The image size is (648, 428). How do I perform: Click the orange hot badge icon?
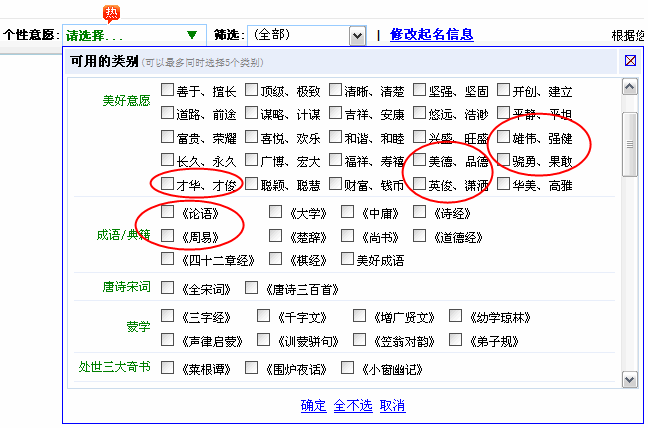click(111, 14)
